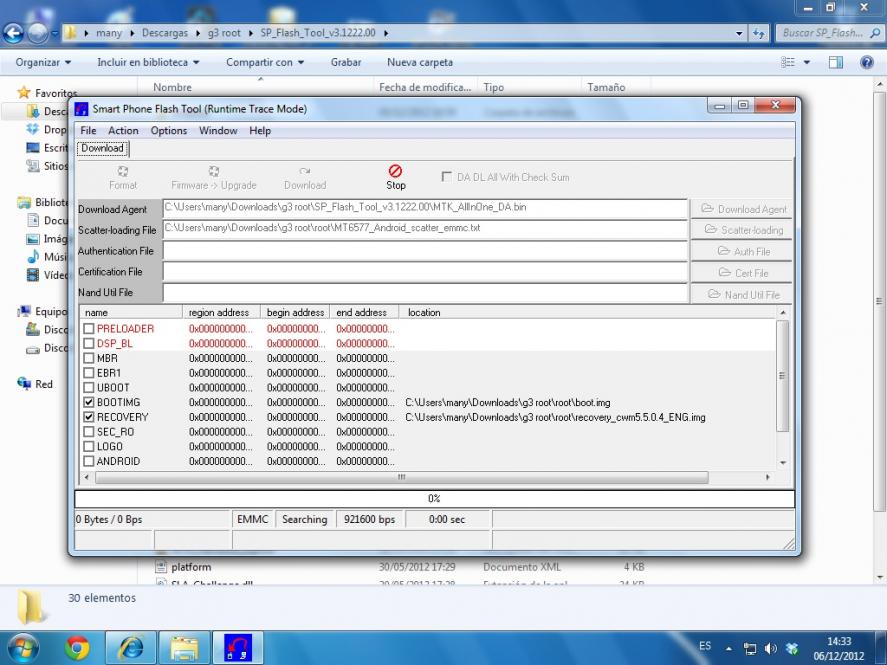Click the Nand Util File input field
Viewport: 887px width, 665px height.
click(x=425, y=292)
